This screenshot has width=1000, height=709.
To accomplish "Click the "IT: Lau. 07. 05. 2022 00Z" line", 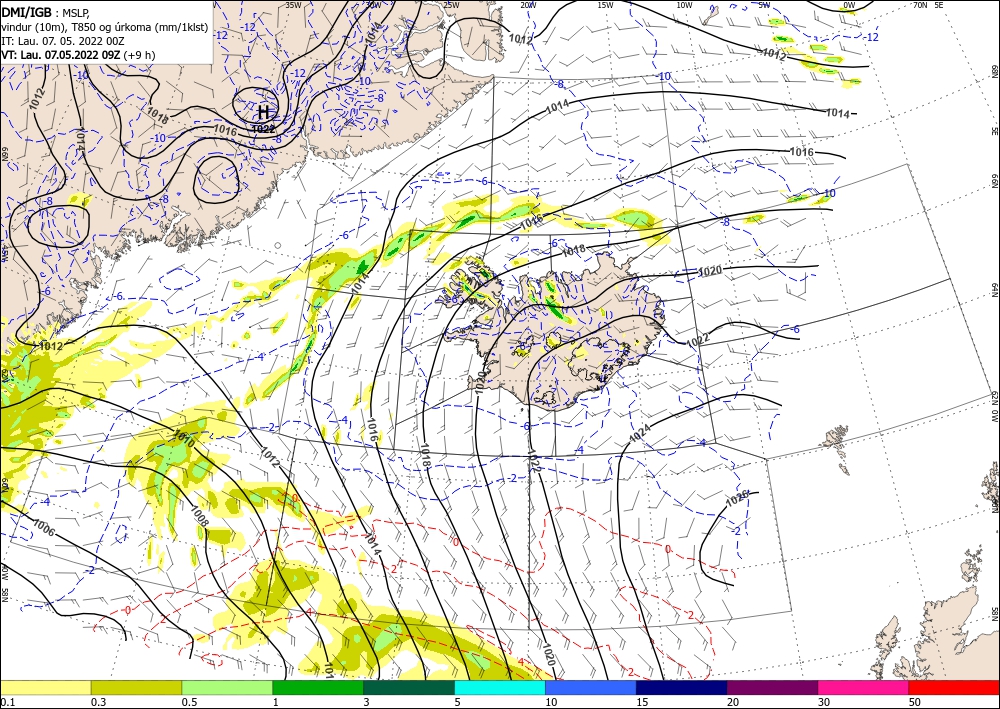I will pyautogui.click(x=62, y=41).
